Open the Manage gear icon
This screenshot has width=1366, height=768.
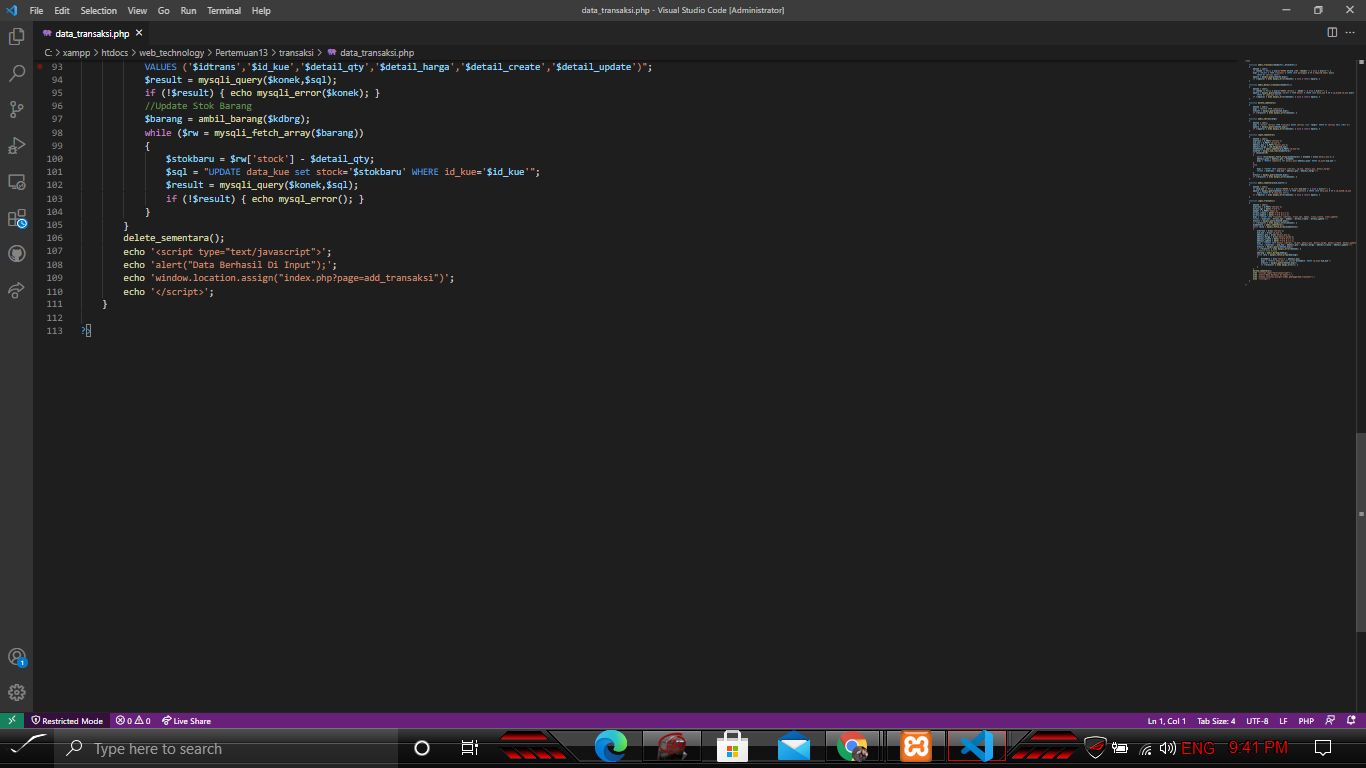[16, 692]
